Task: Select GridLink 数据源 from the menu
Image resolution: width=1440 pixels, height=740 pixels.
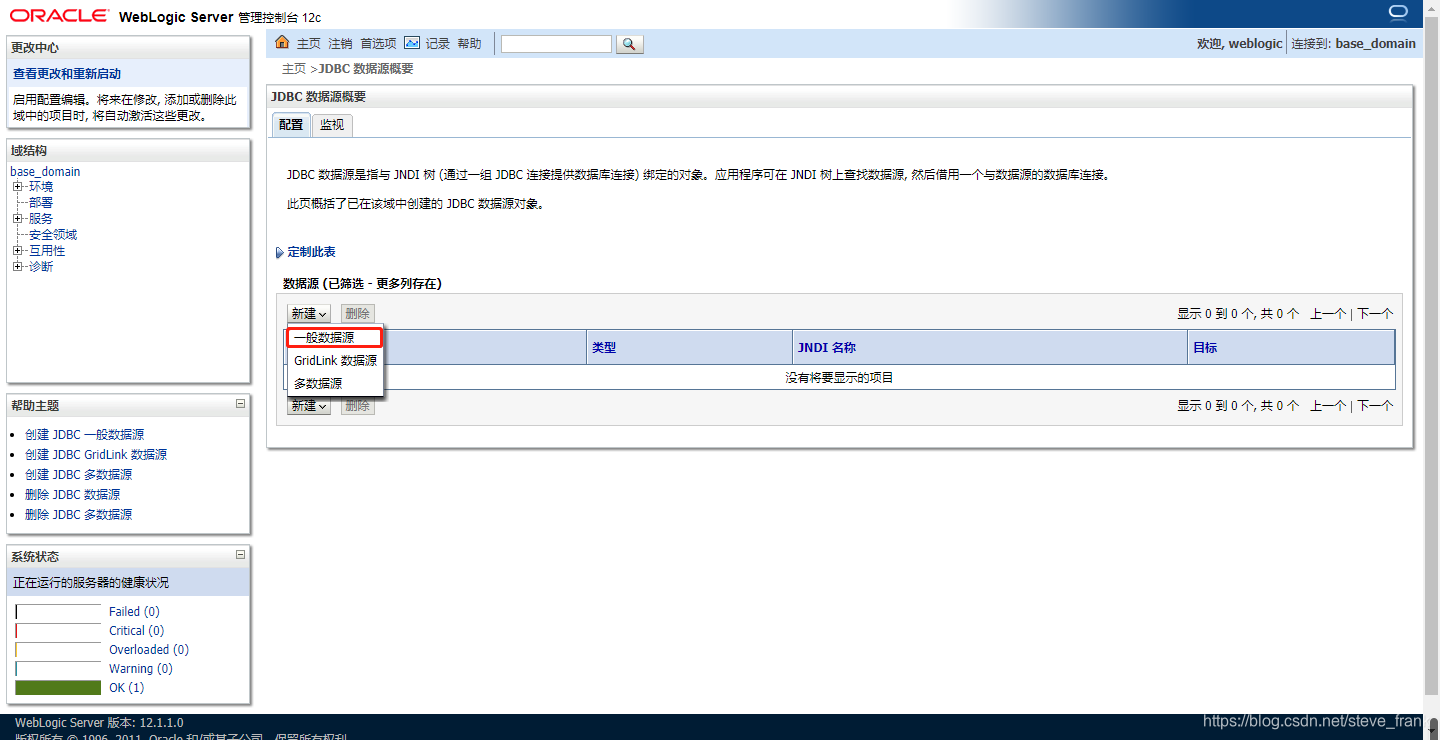Action: tap(335, 361)
